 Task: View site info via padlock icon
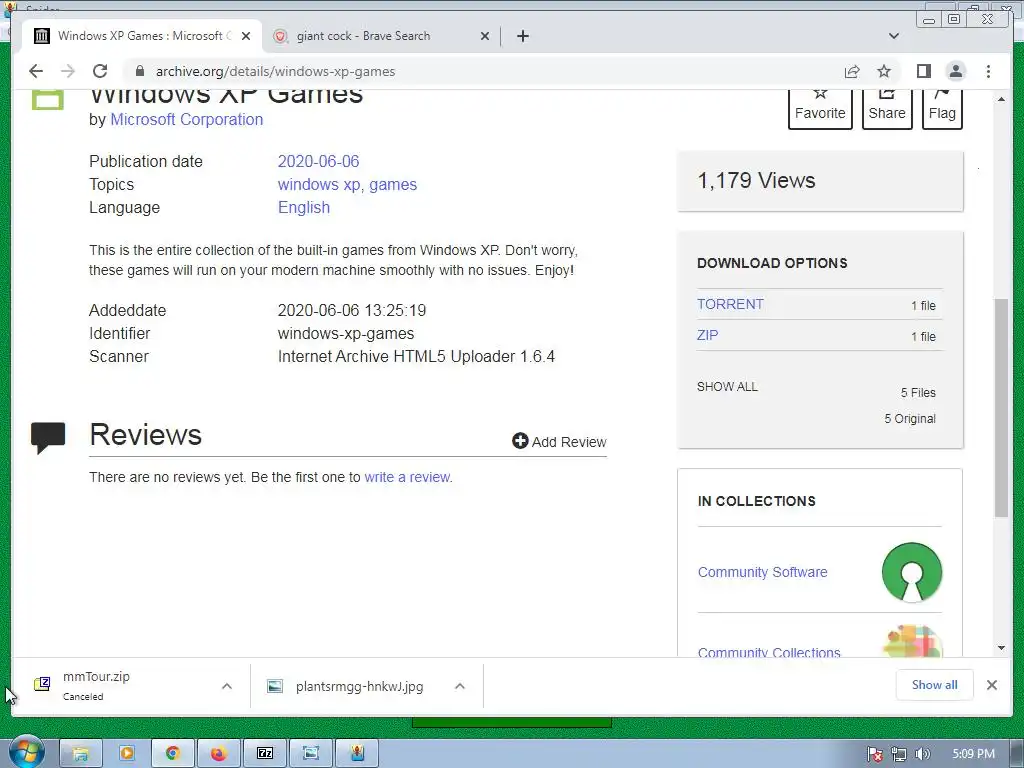pyautogui.click(x=140, y=71)
